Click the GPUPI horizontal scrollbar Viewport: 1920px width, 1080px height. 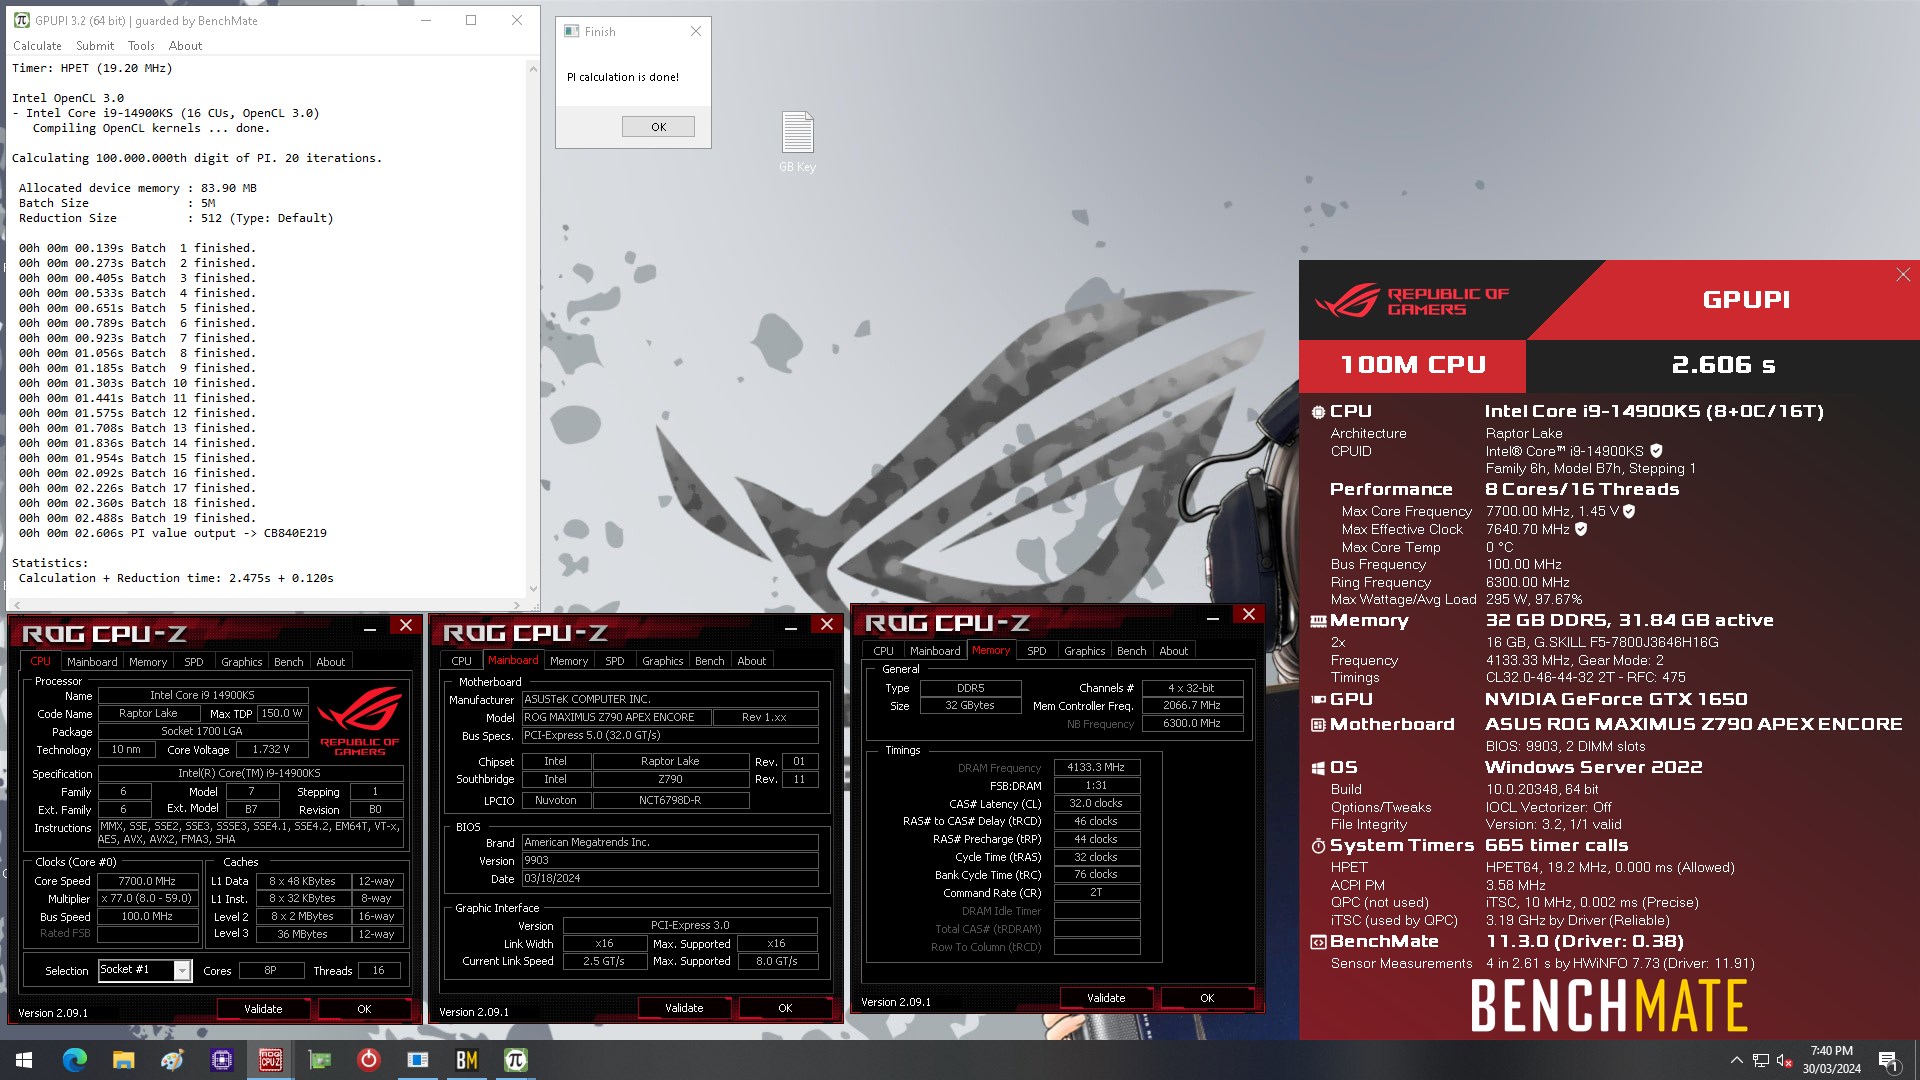point(266,605)
